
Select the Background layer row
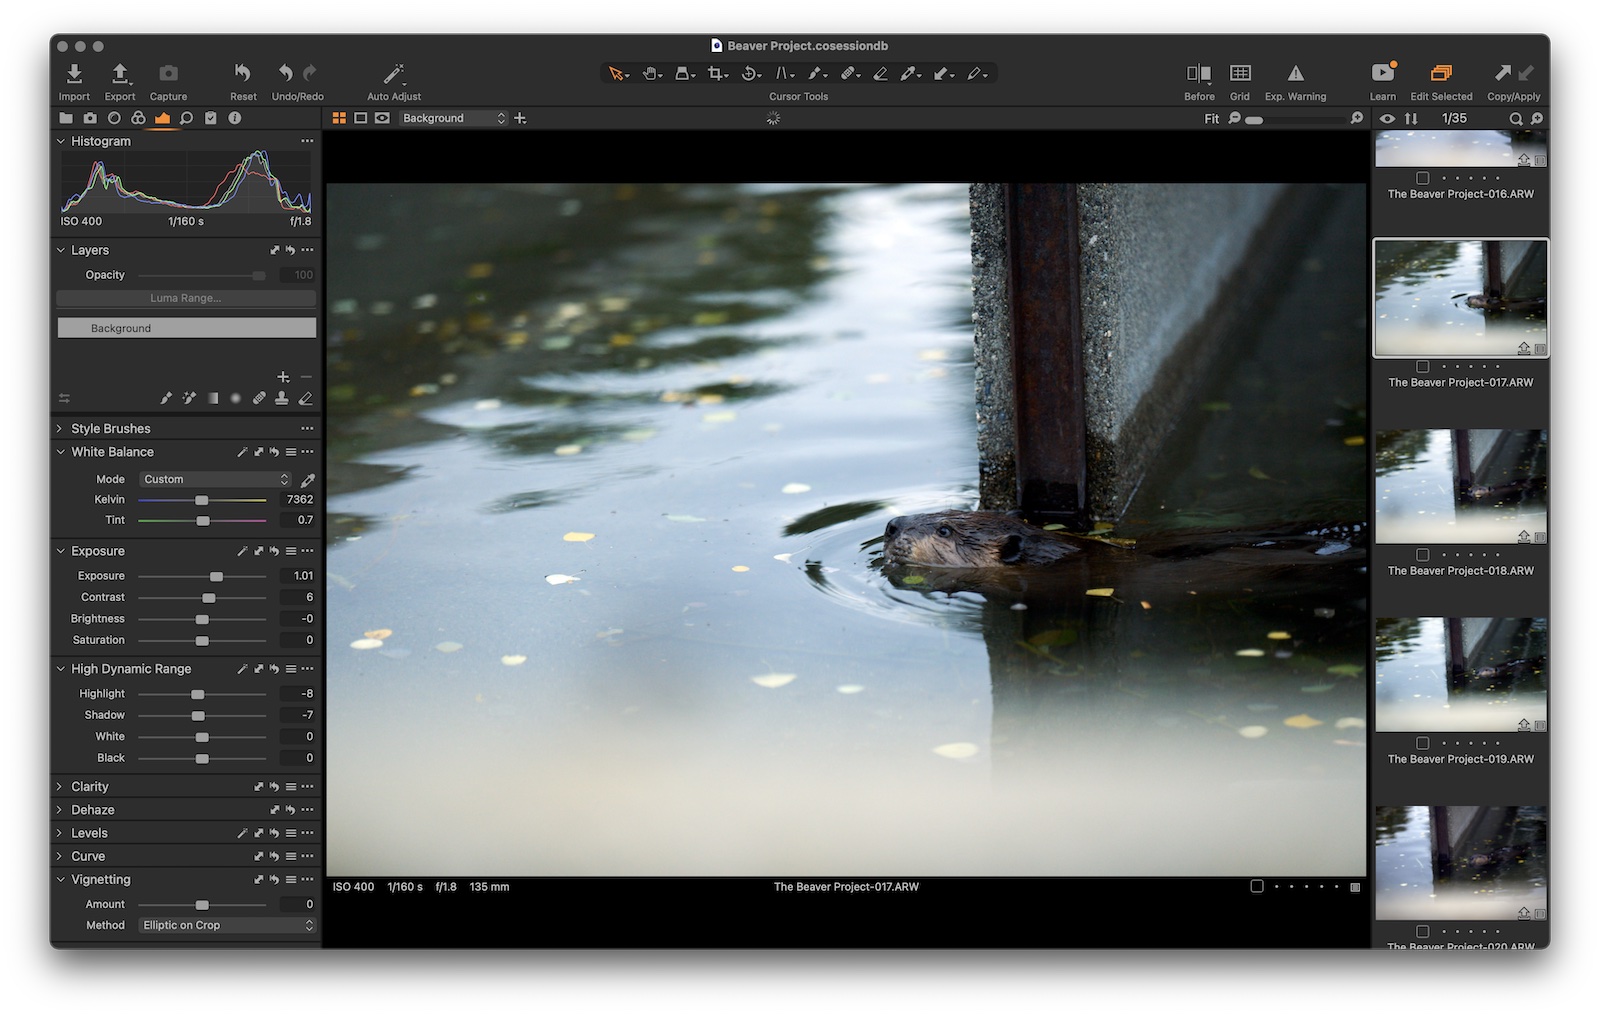pos(187,328)
